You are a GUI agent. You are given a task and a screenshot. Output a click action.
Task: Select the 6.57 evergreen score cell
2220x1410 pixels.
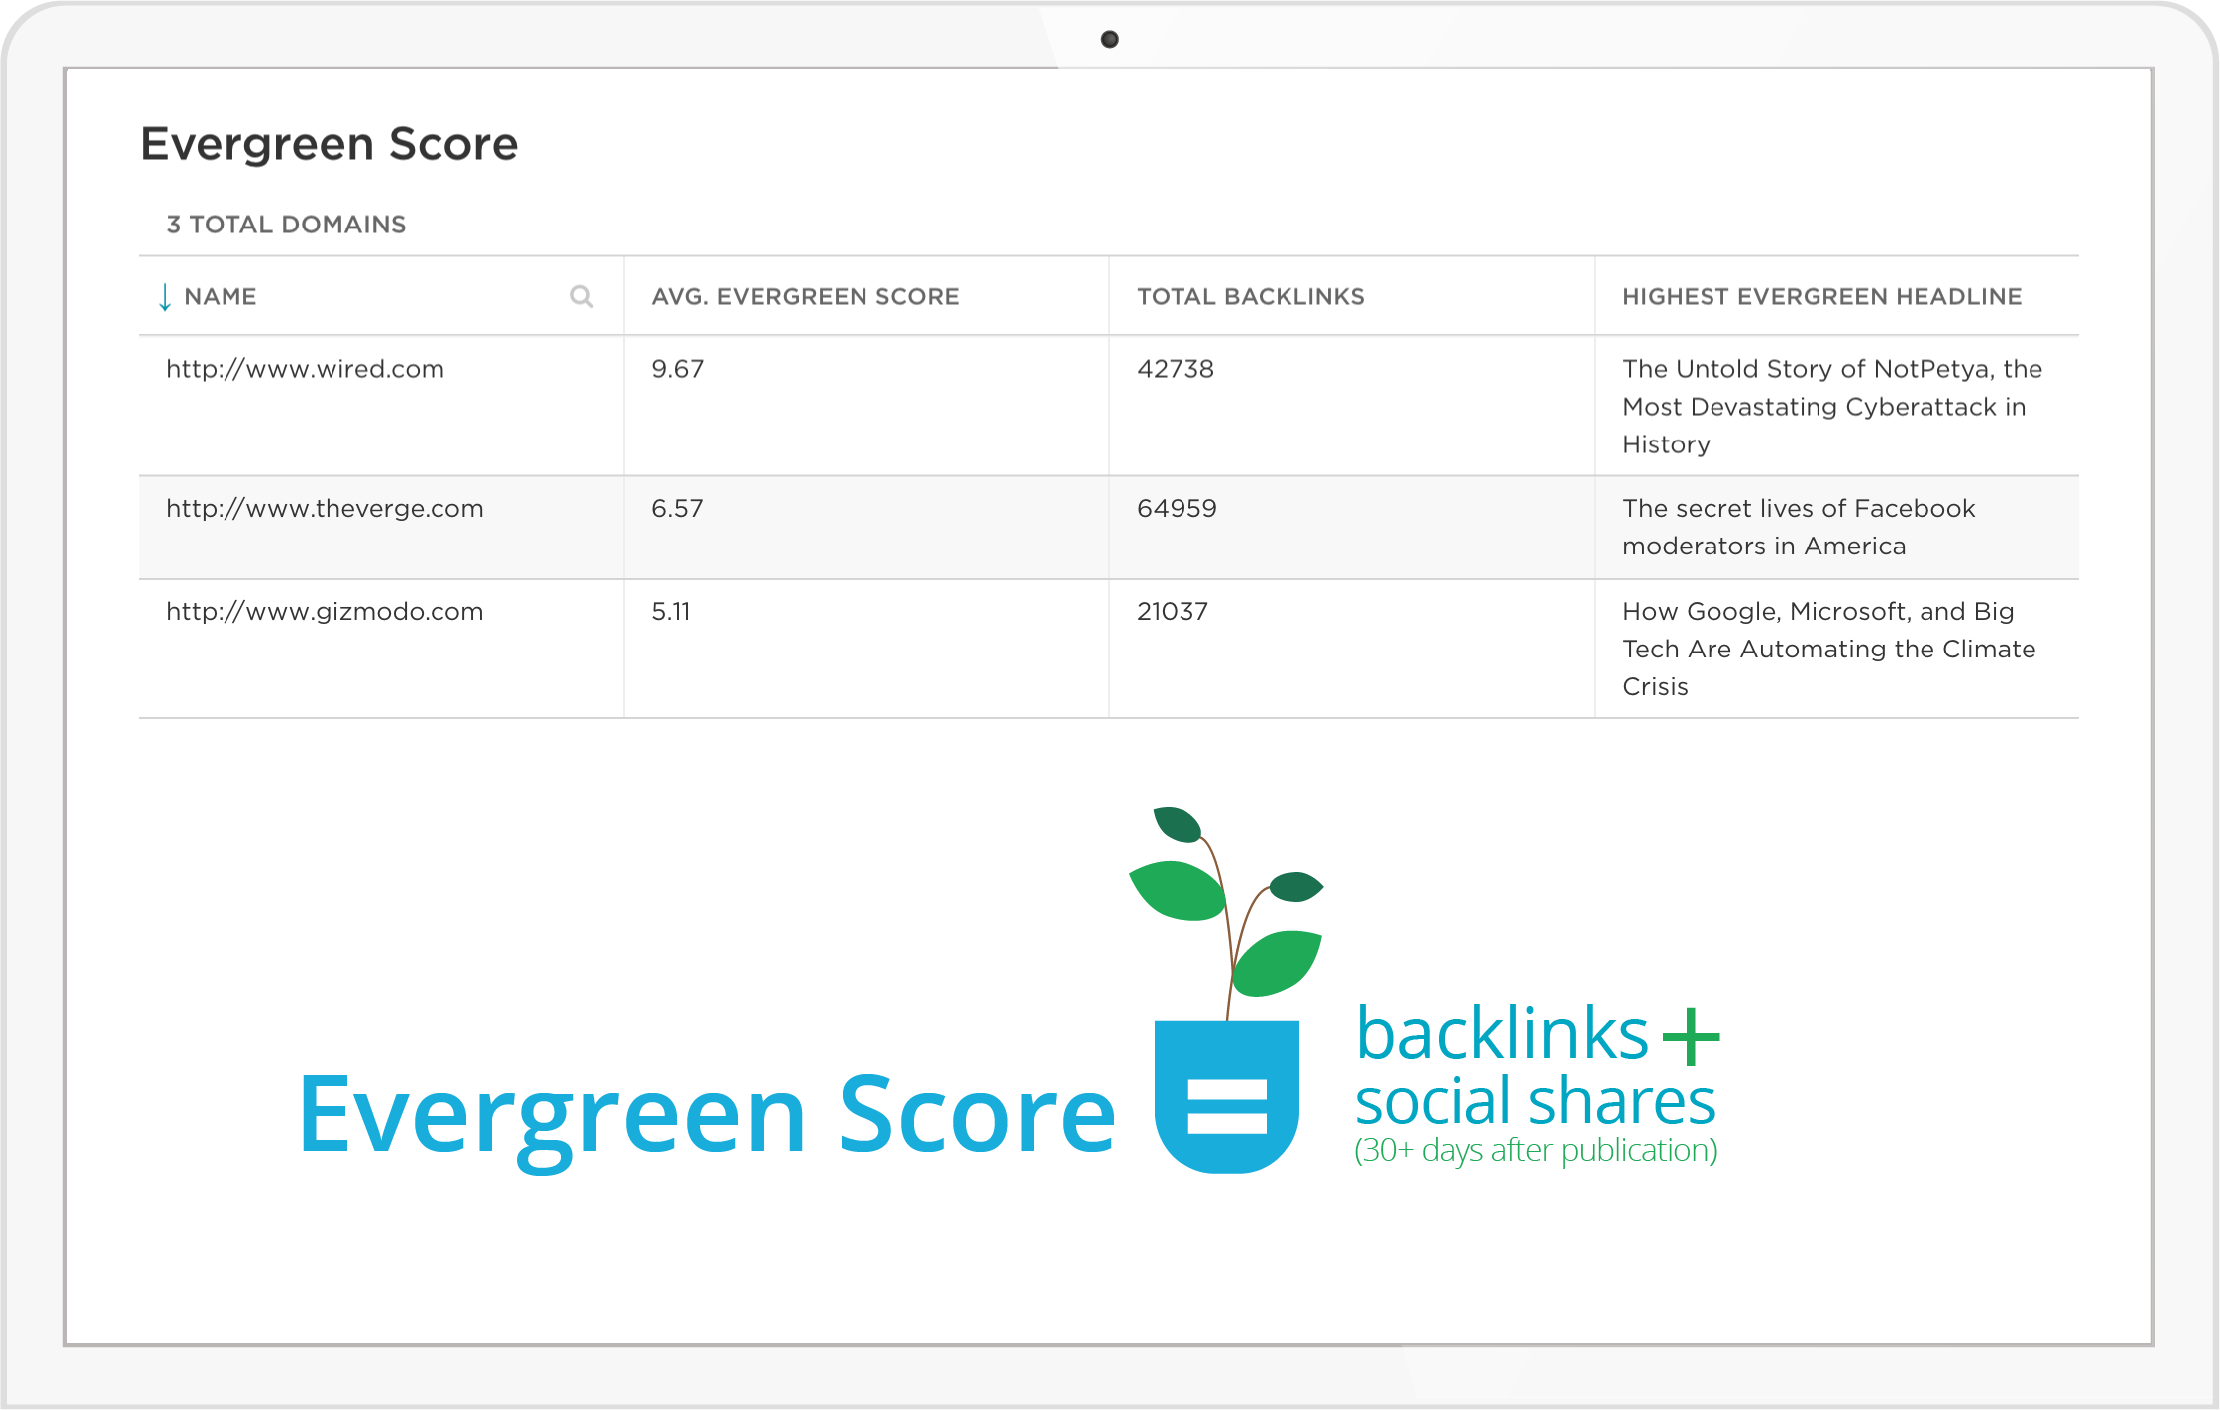(x=677, y=508)
